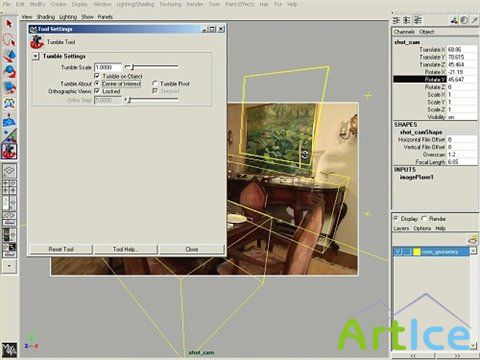Open the viewport Panels menu

(x=105, y=17)
